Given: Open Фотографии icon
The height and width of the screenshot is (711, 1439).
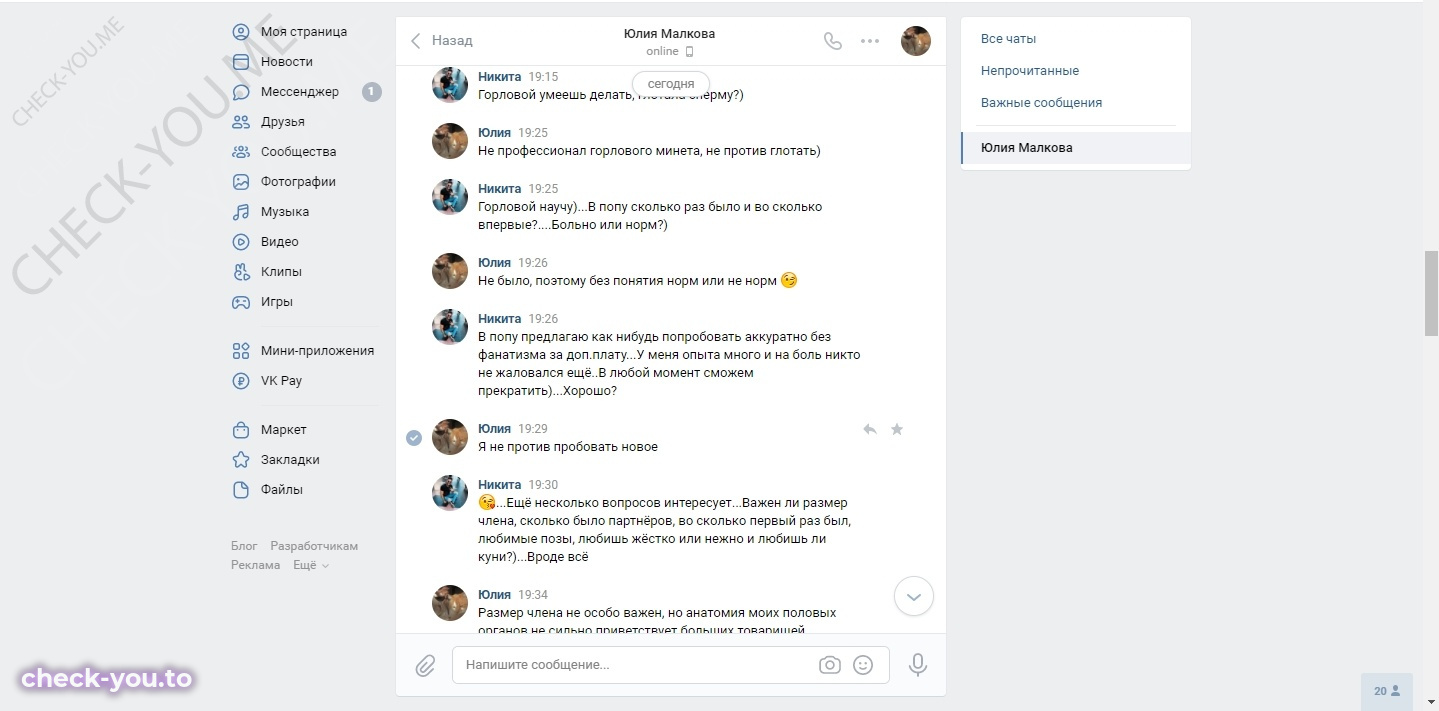Looking at the screenshot, I should tap(241, 182).
